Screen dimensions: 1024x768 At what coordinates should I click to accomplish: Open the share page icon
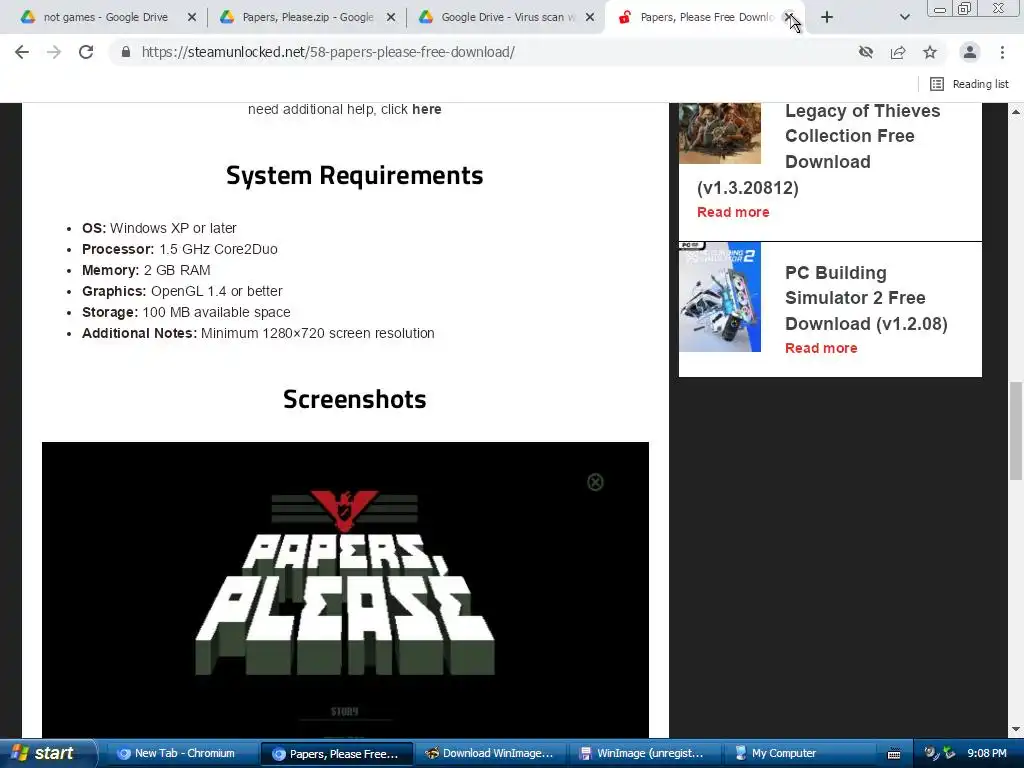point(898,52)
